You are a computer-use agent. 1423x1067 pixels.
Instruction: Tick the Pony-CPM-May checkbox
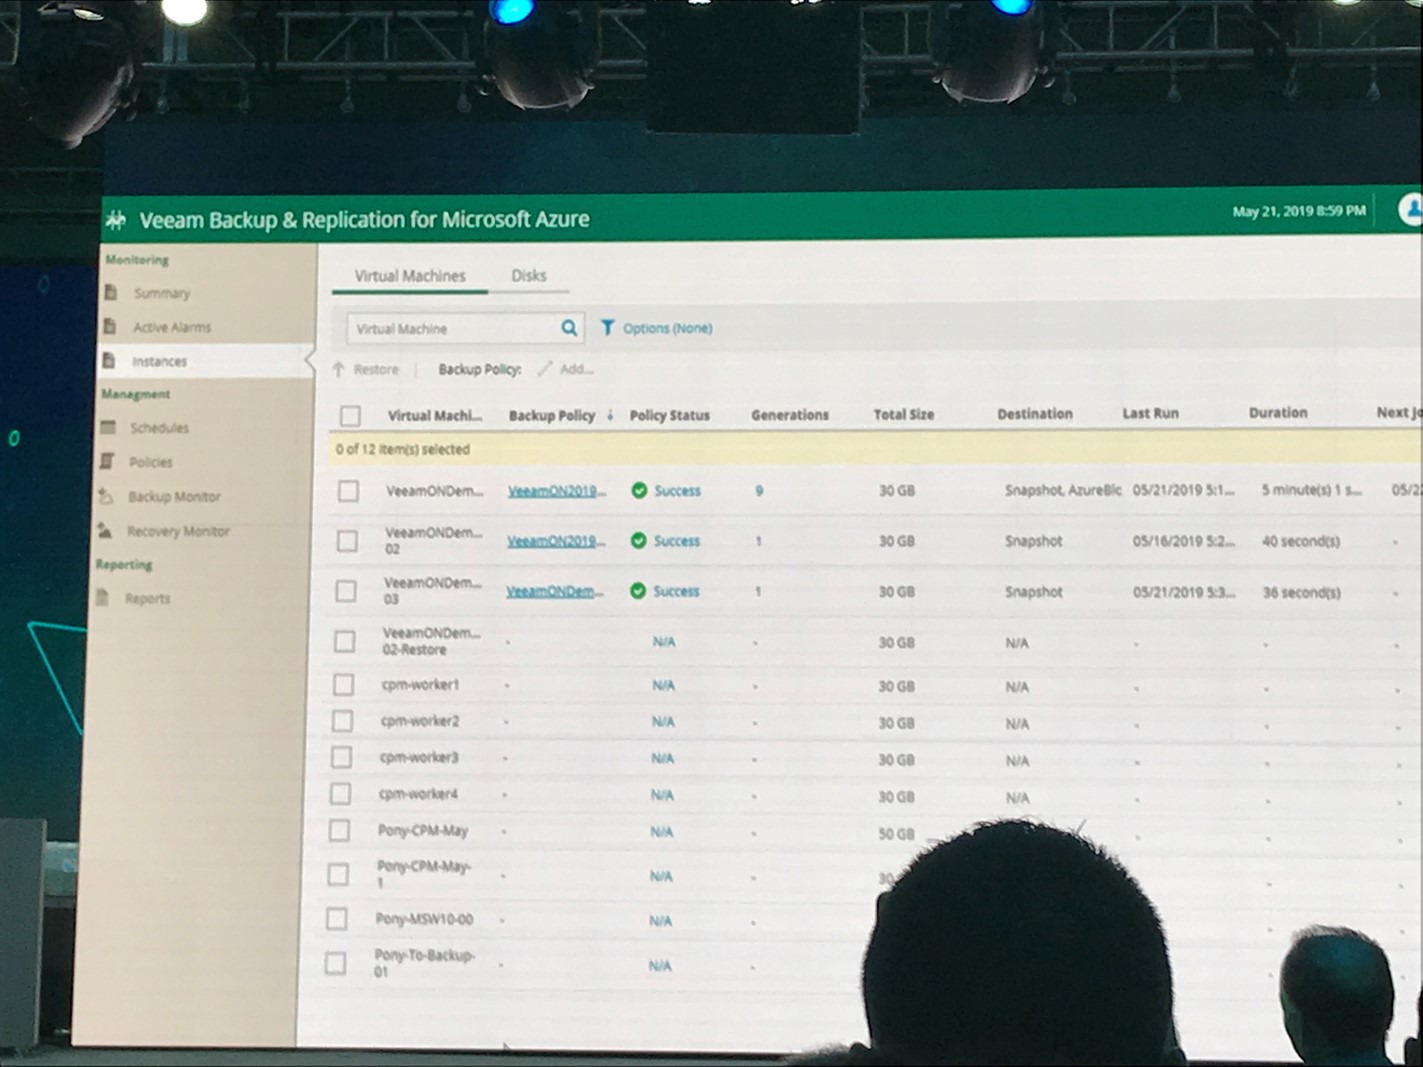pos(339,830)
